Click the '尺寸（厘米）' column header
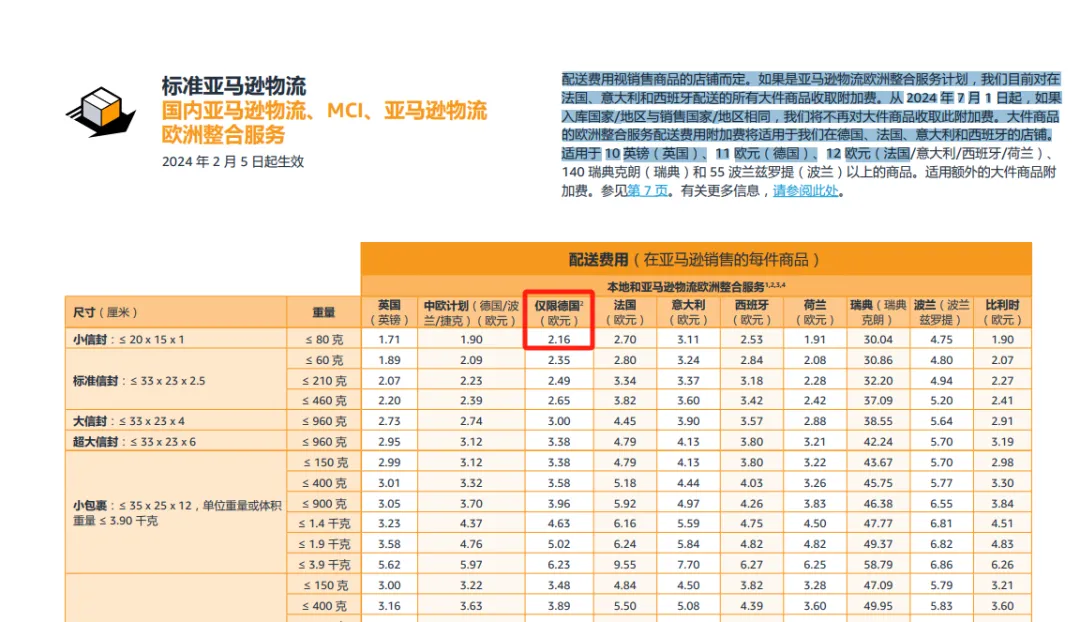Image resolution: width=1080 pixels, height=622 pixels. coord(176,312)
